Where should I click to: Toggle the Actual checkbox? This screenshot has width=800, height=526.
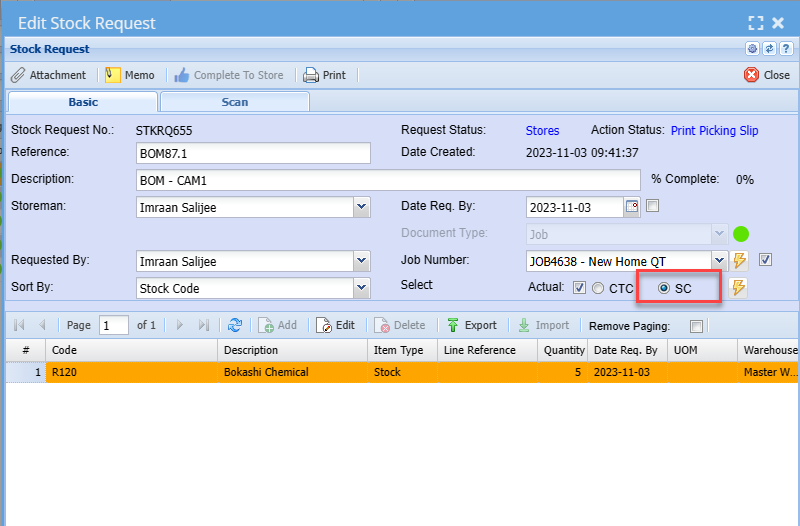579,288
